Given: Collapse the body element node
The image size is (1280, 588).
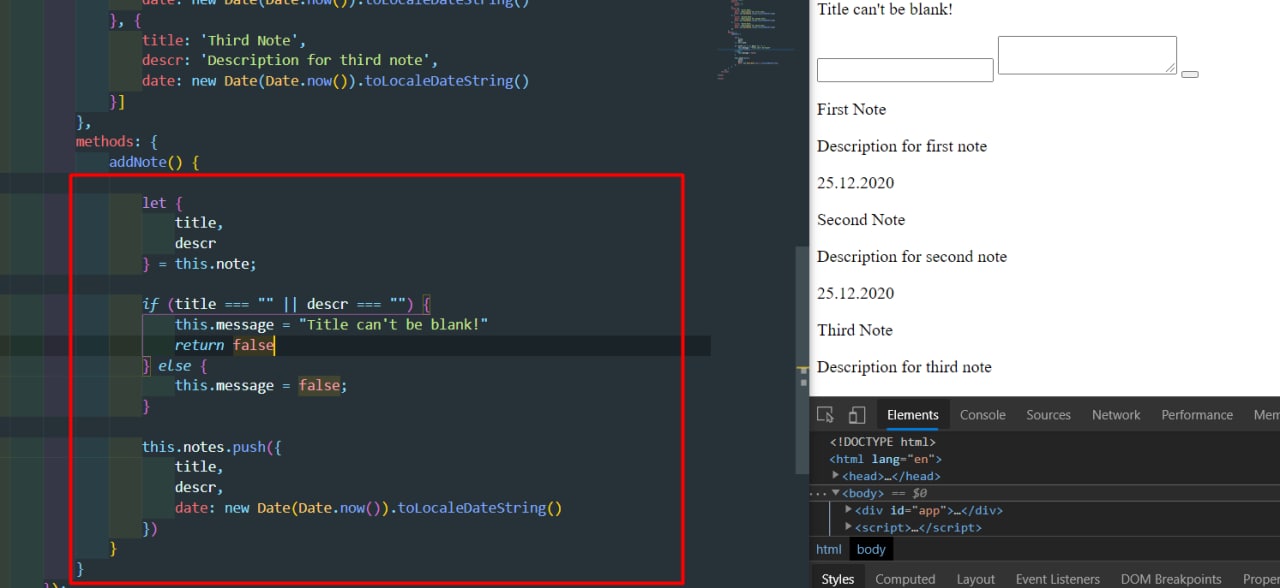Looking at the screenshot, I should [x=836, y=493].
